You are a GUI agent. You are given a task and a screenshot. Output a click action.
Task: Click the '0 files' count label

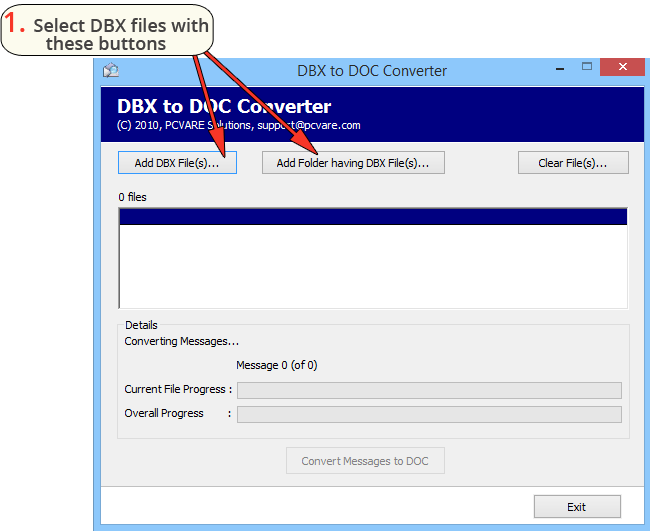(x=132, y=197)
